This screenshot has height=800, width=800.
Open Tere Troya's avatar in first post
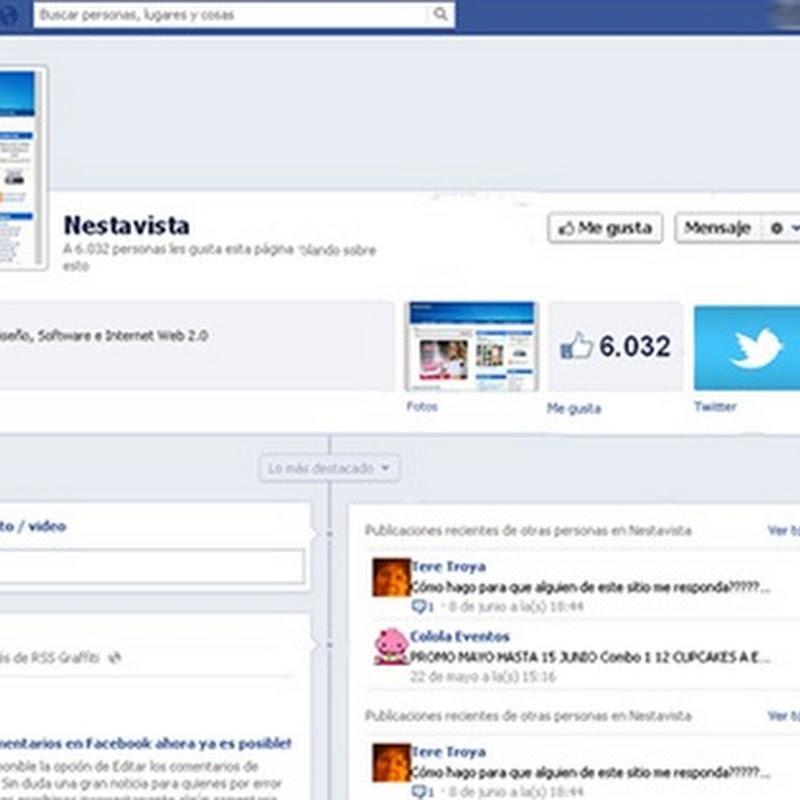click(391, 578)
